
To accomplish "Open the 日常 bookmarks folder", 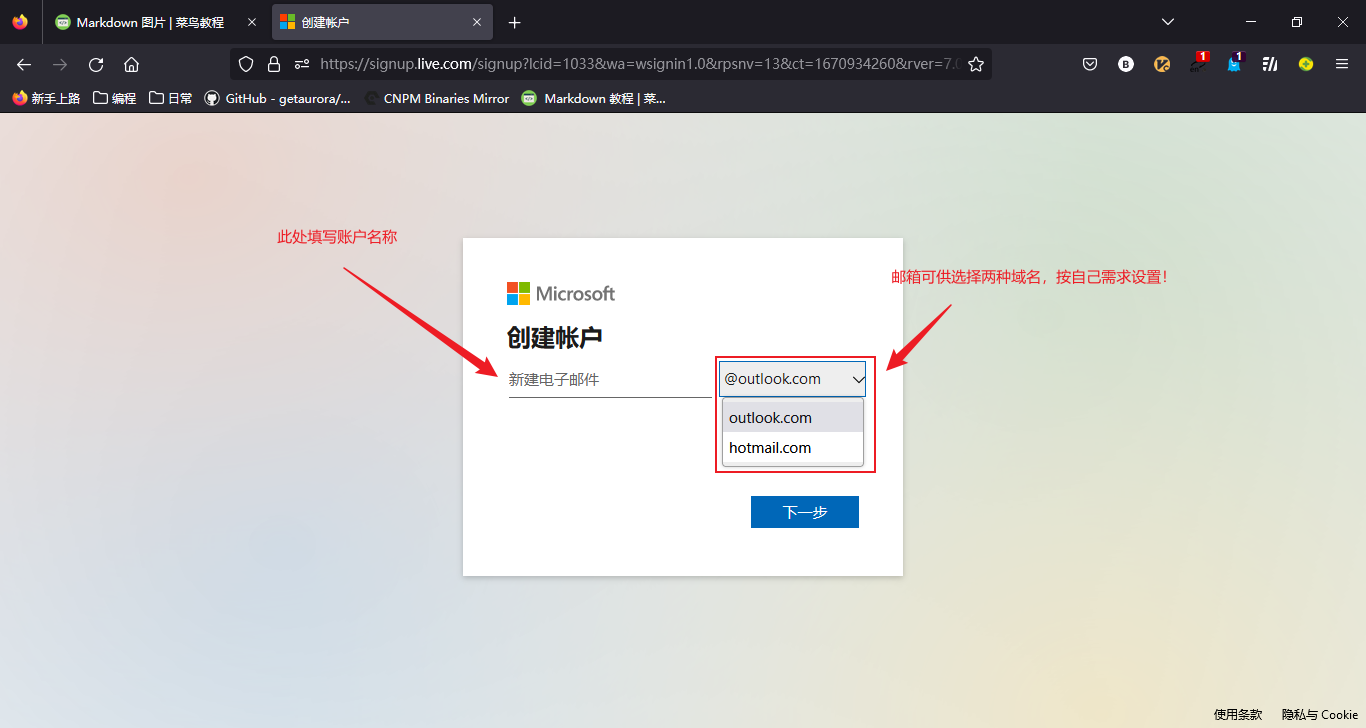I will point(170,98).
